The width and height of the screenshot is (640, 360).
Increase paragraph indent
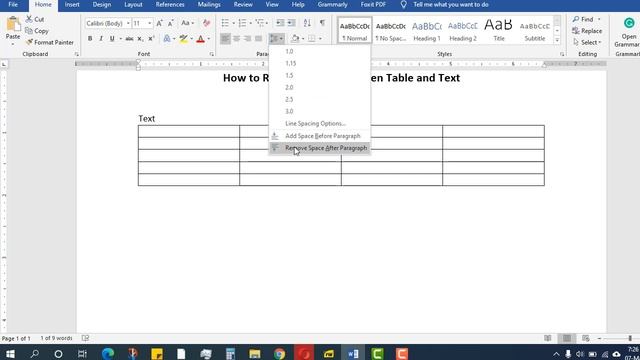click(291, 23)
